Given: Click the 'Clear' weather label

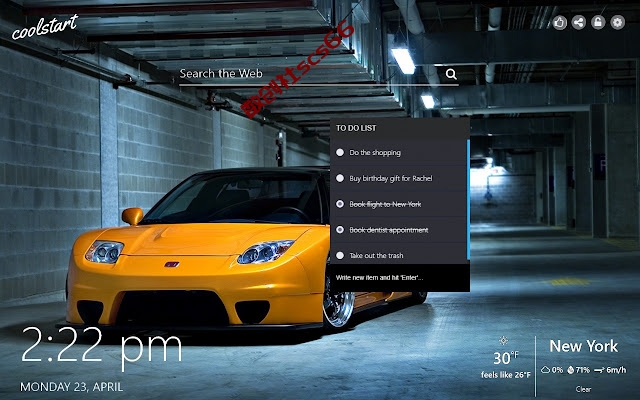Looking at the screenshot, I should (583, 389).
